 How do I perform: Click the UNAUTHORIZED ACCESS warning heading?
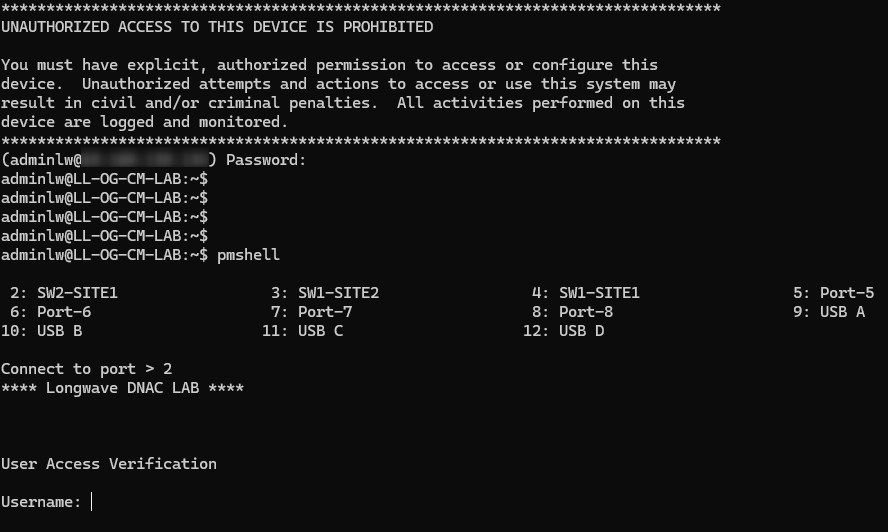pyautogui.click(x=217, y=27)
